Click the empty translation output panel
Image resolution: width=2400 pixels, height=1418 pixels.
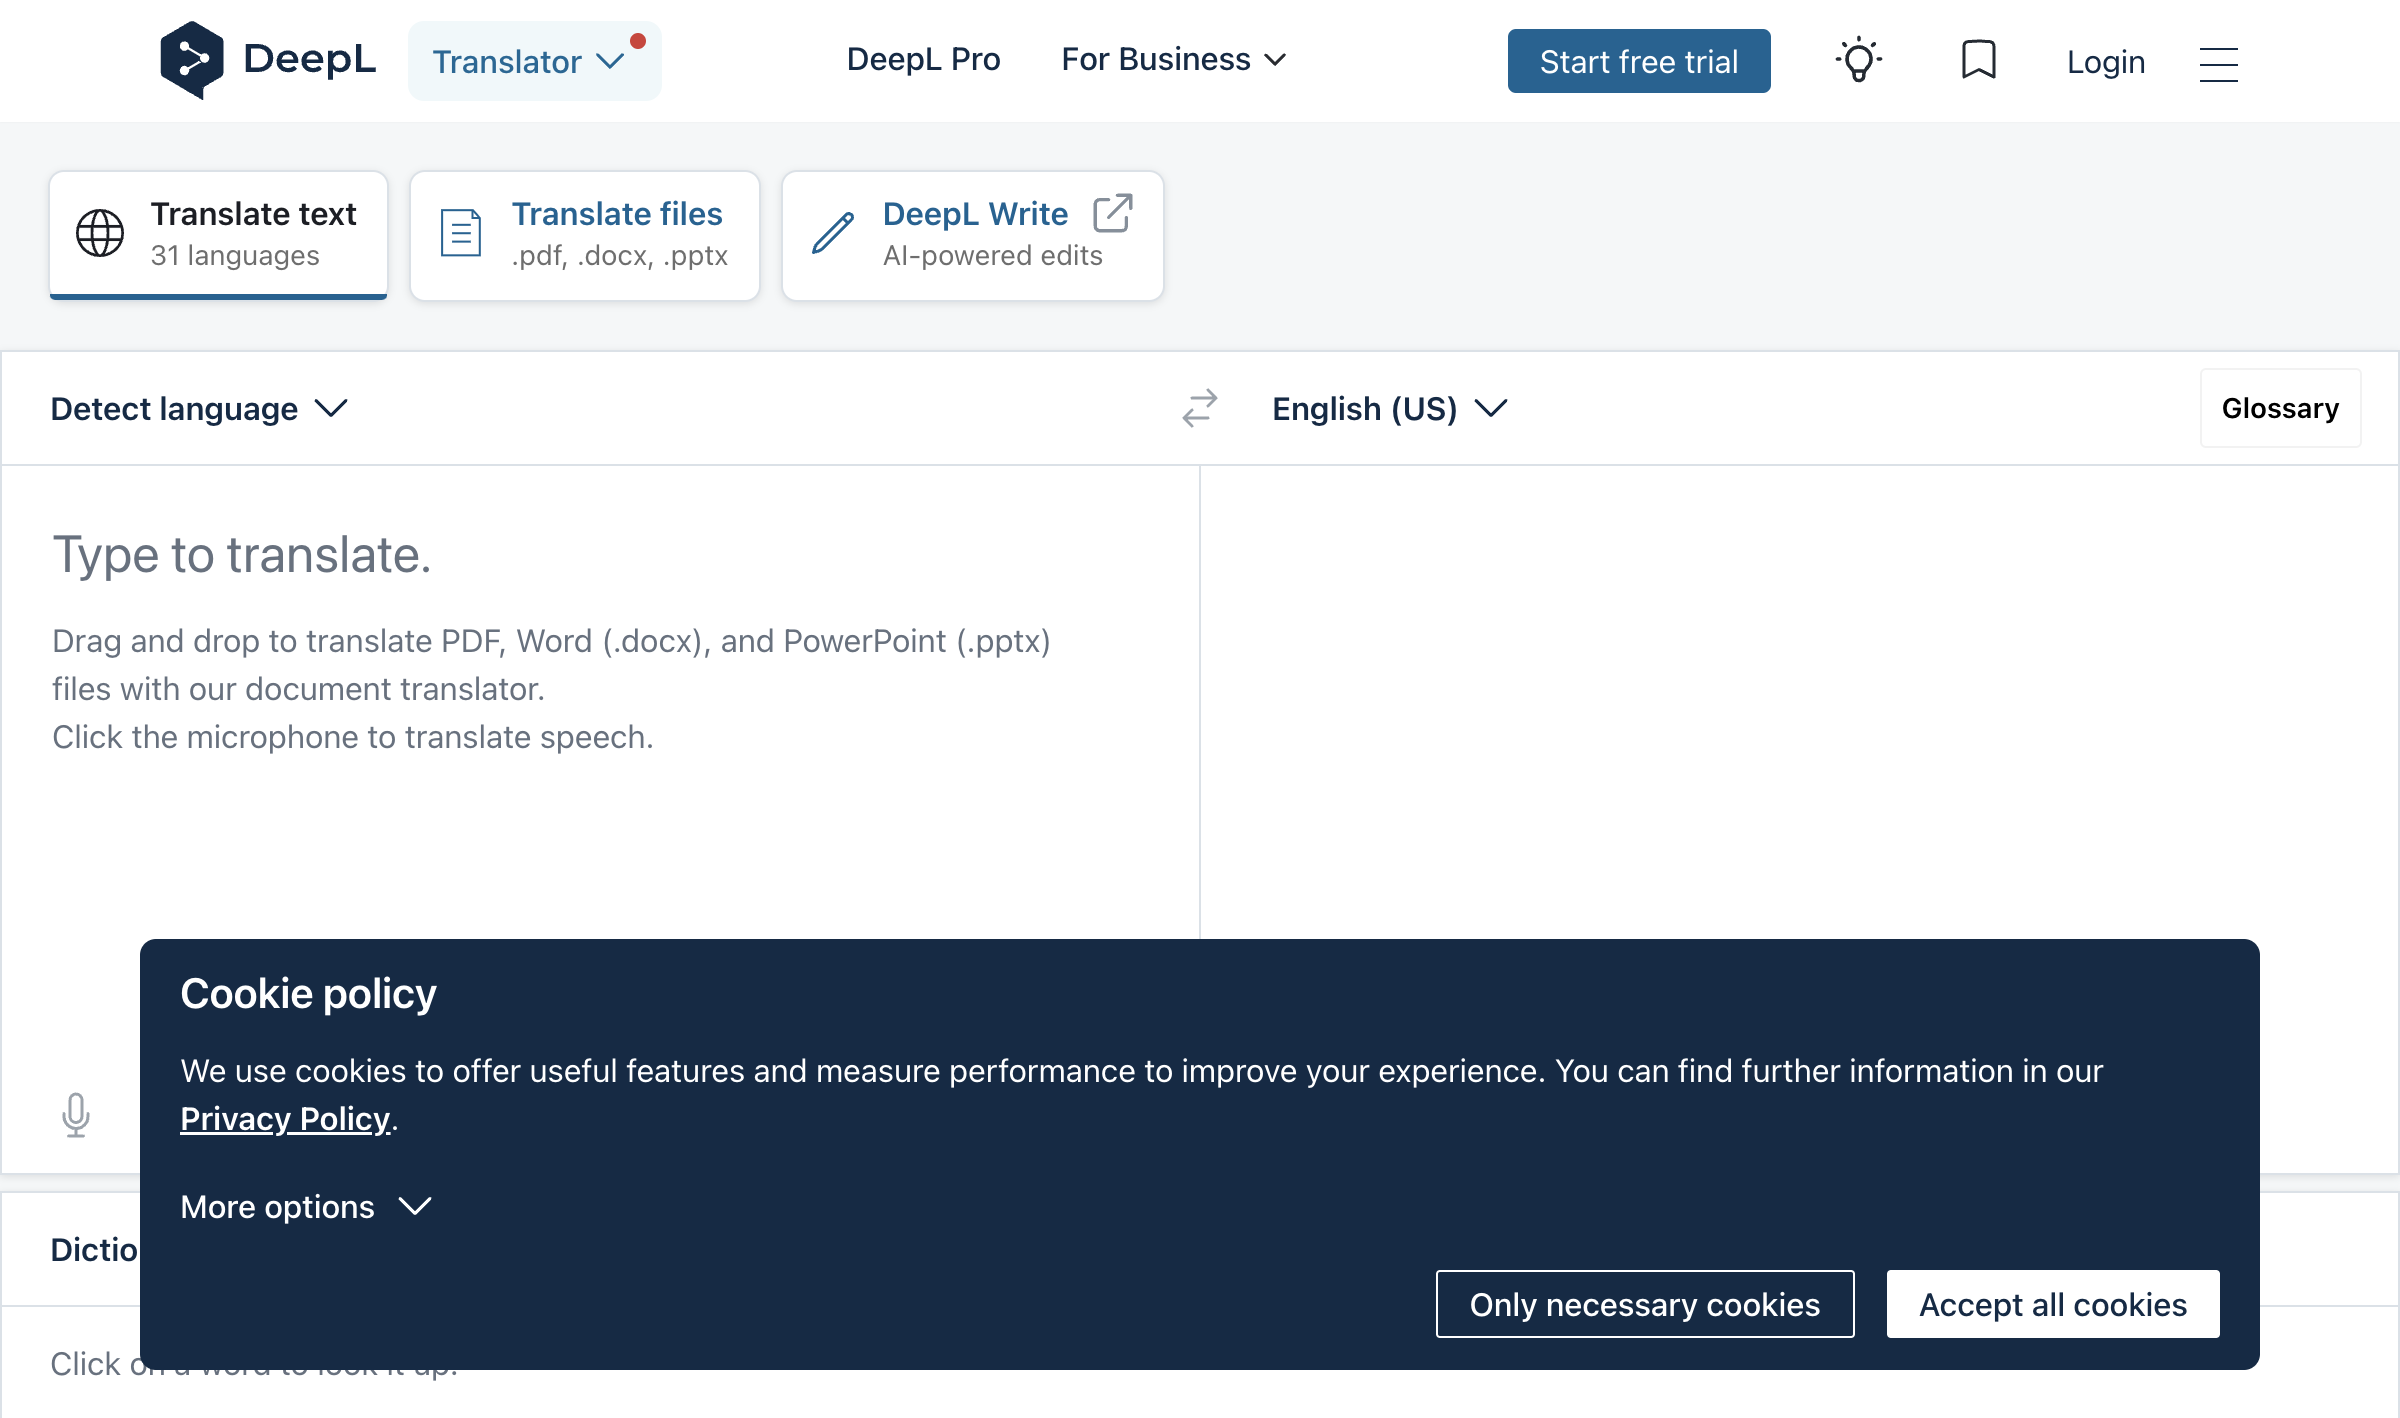[1798, 700]
